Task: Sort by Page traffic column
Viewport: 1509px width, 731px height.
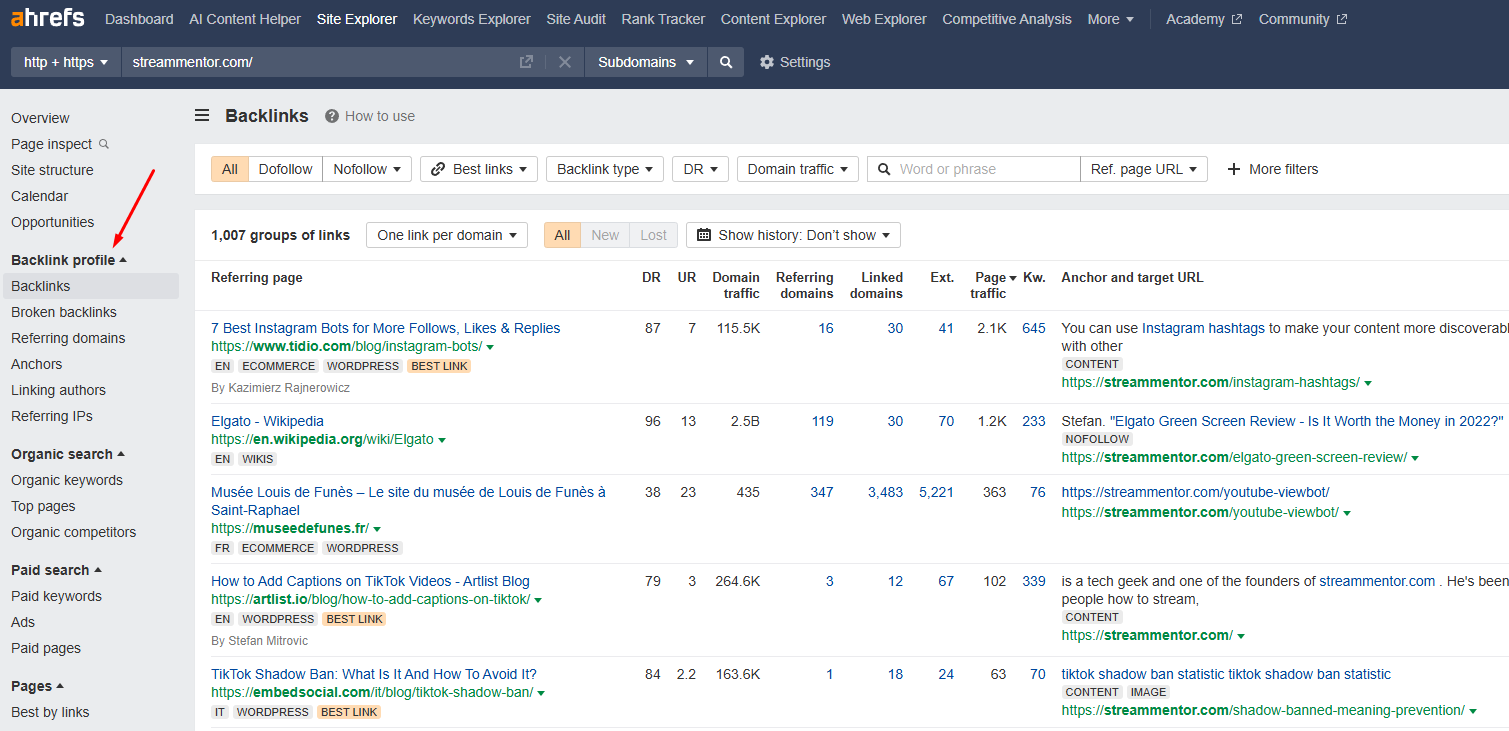Action: point(992,285)
